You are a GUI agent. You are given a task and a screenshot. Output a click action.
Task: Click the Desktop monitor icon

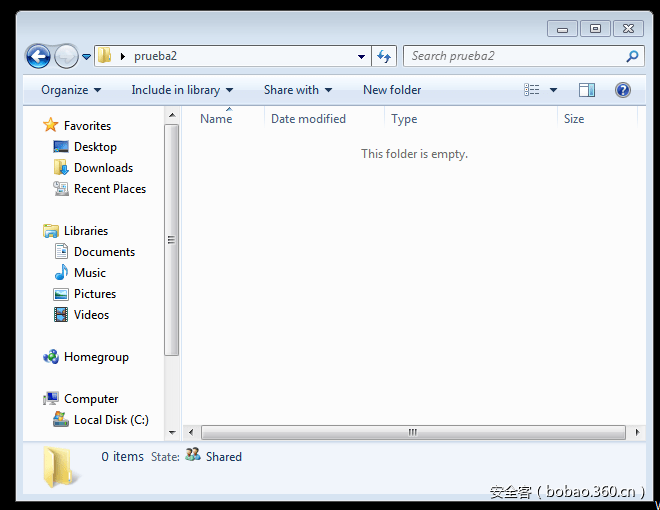[x=61, y=146]
